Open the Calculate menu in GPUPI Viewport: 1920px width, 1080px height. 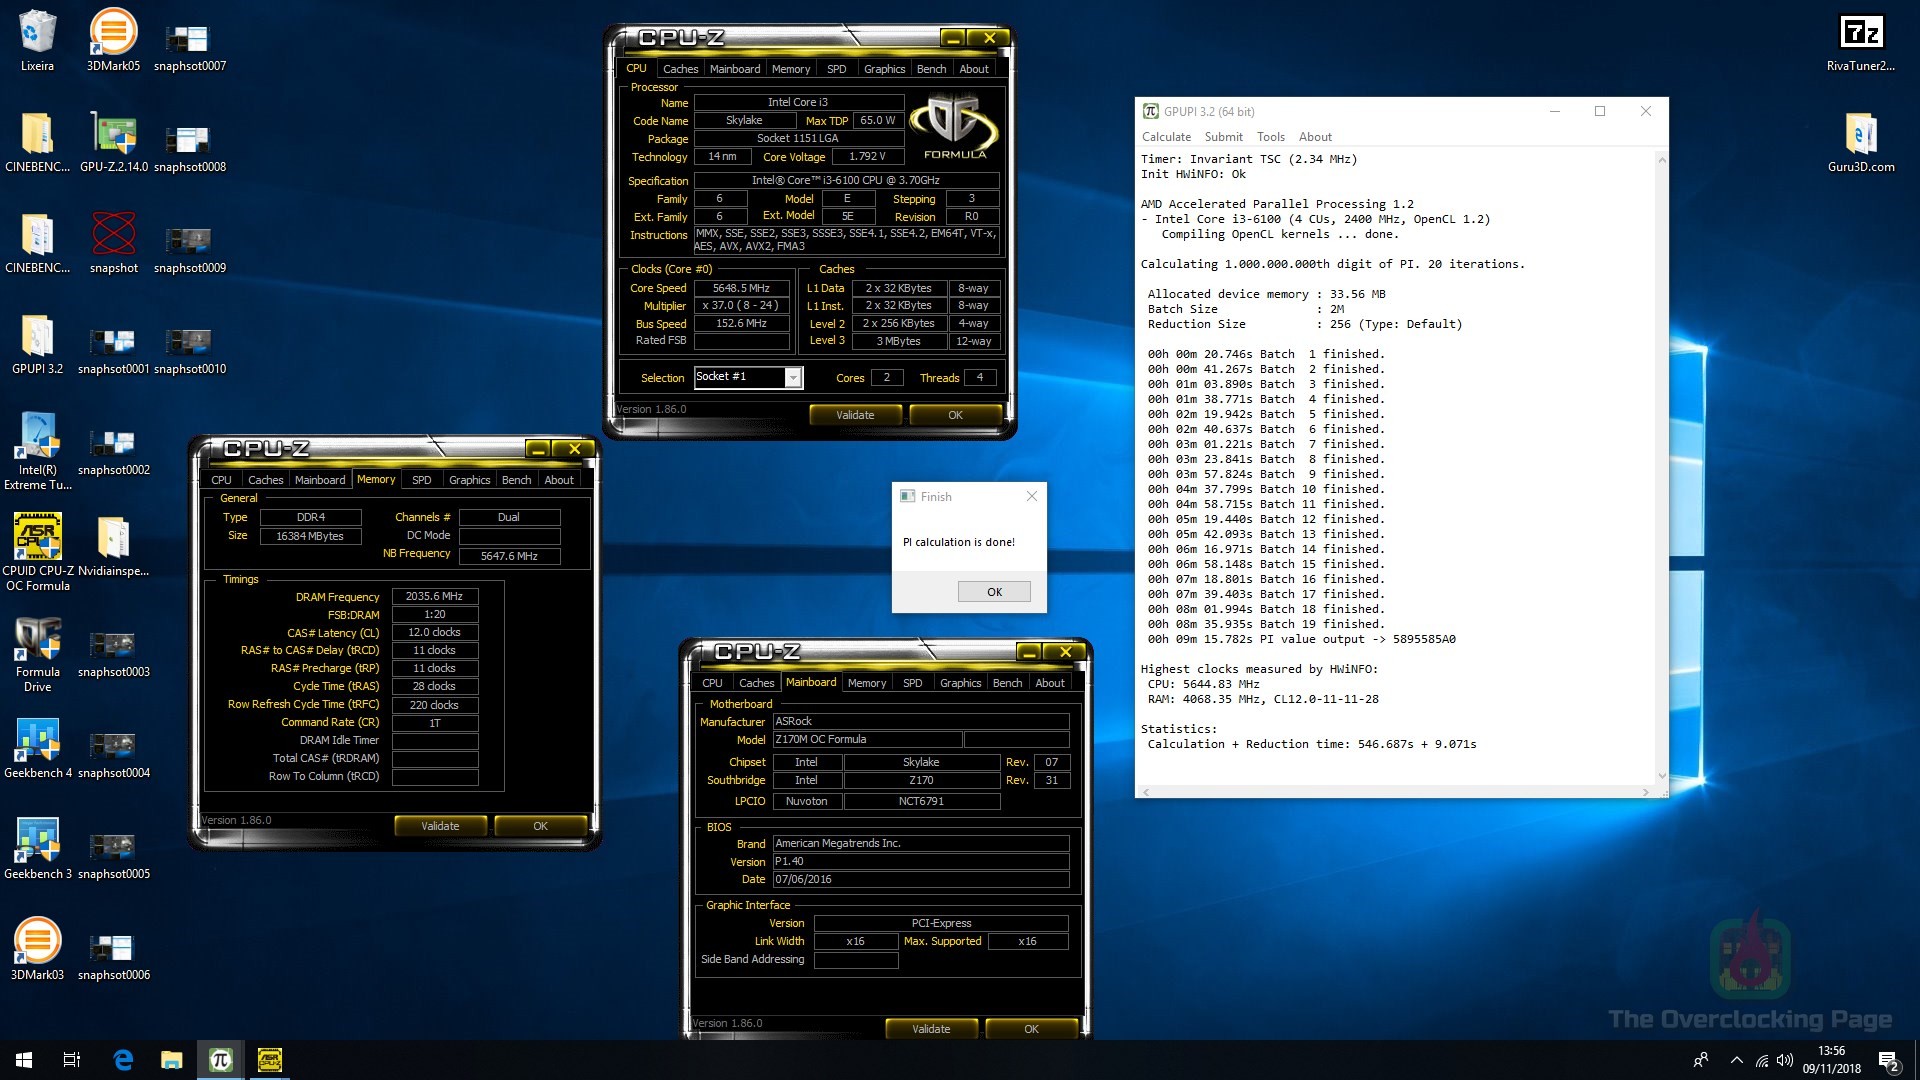[x=1166, y=137]
